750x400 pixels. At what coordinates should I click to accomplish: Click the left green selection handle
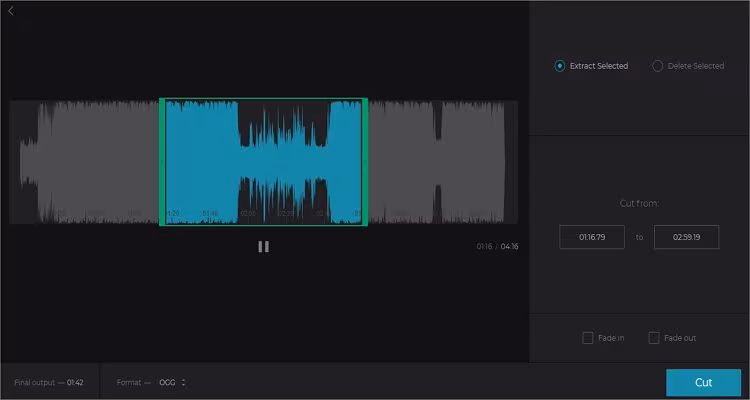pos(162,162)
